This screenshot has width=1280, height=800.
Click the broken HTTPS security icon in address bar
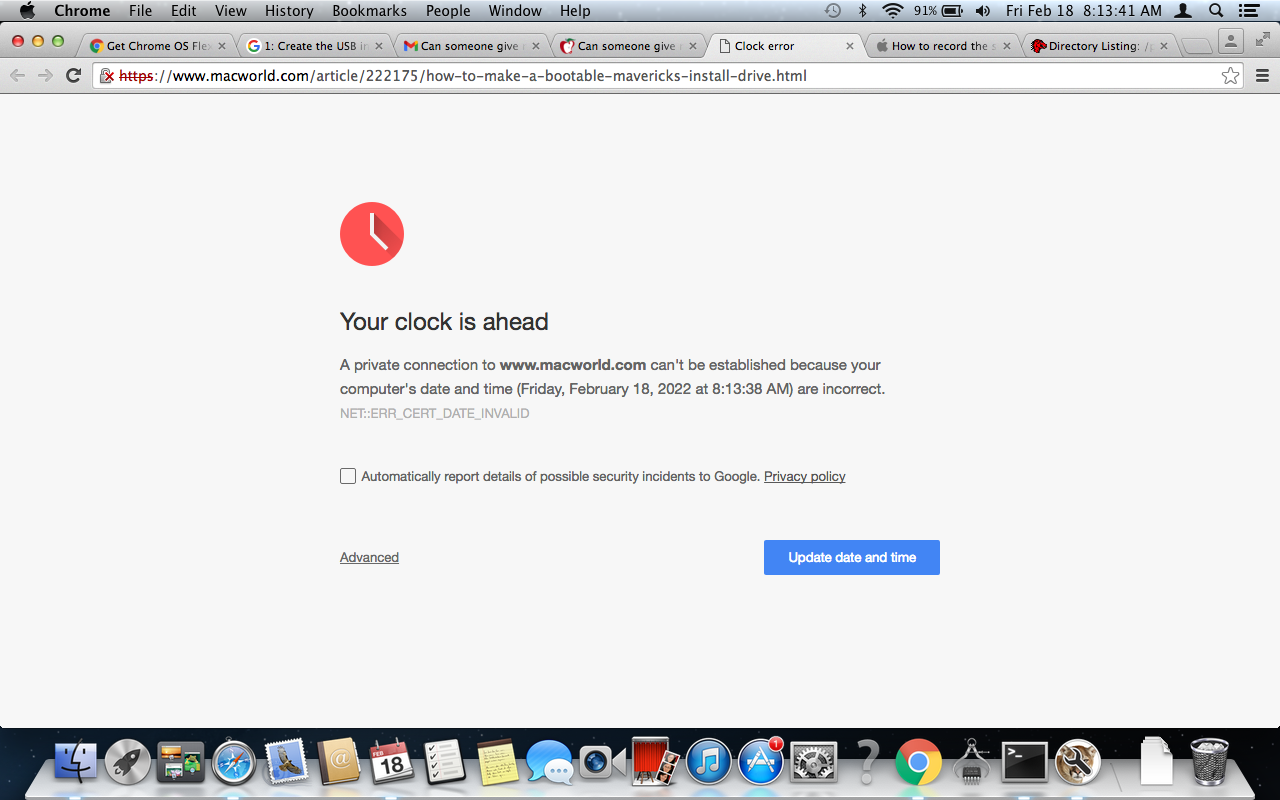point(108,76)
